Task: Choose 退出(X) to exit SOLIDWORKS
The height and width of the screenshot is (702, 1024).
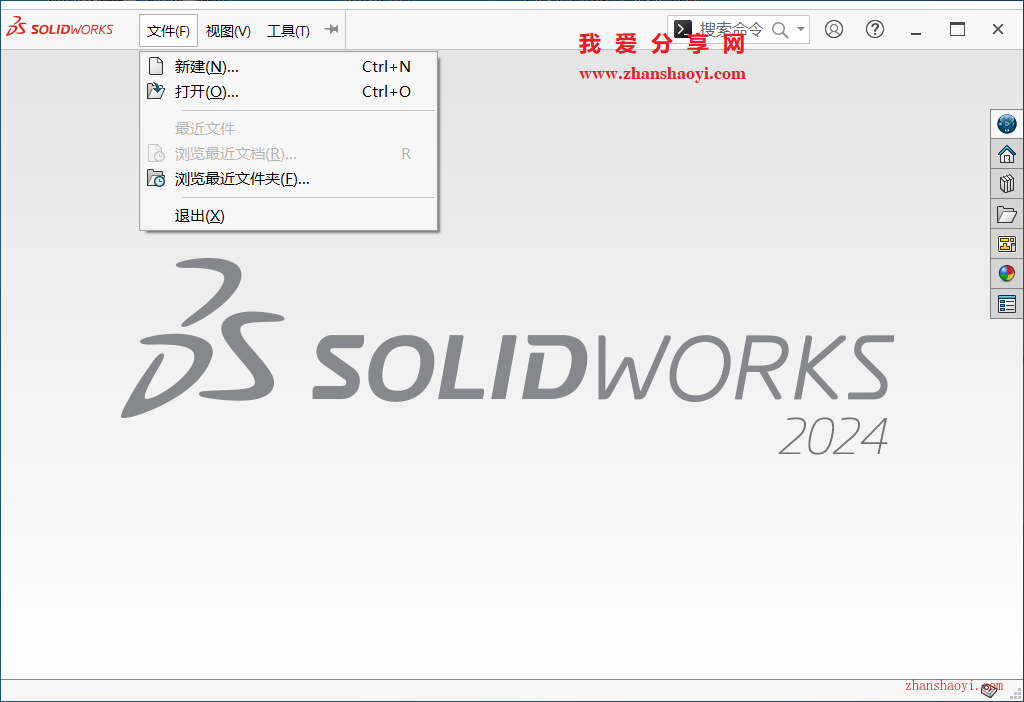Action: pyautogui.click(x=288, y=215)
